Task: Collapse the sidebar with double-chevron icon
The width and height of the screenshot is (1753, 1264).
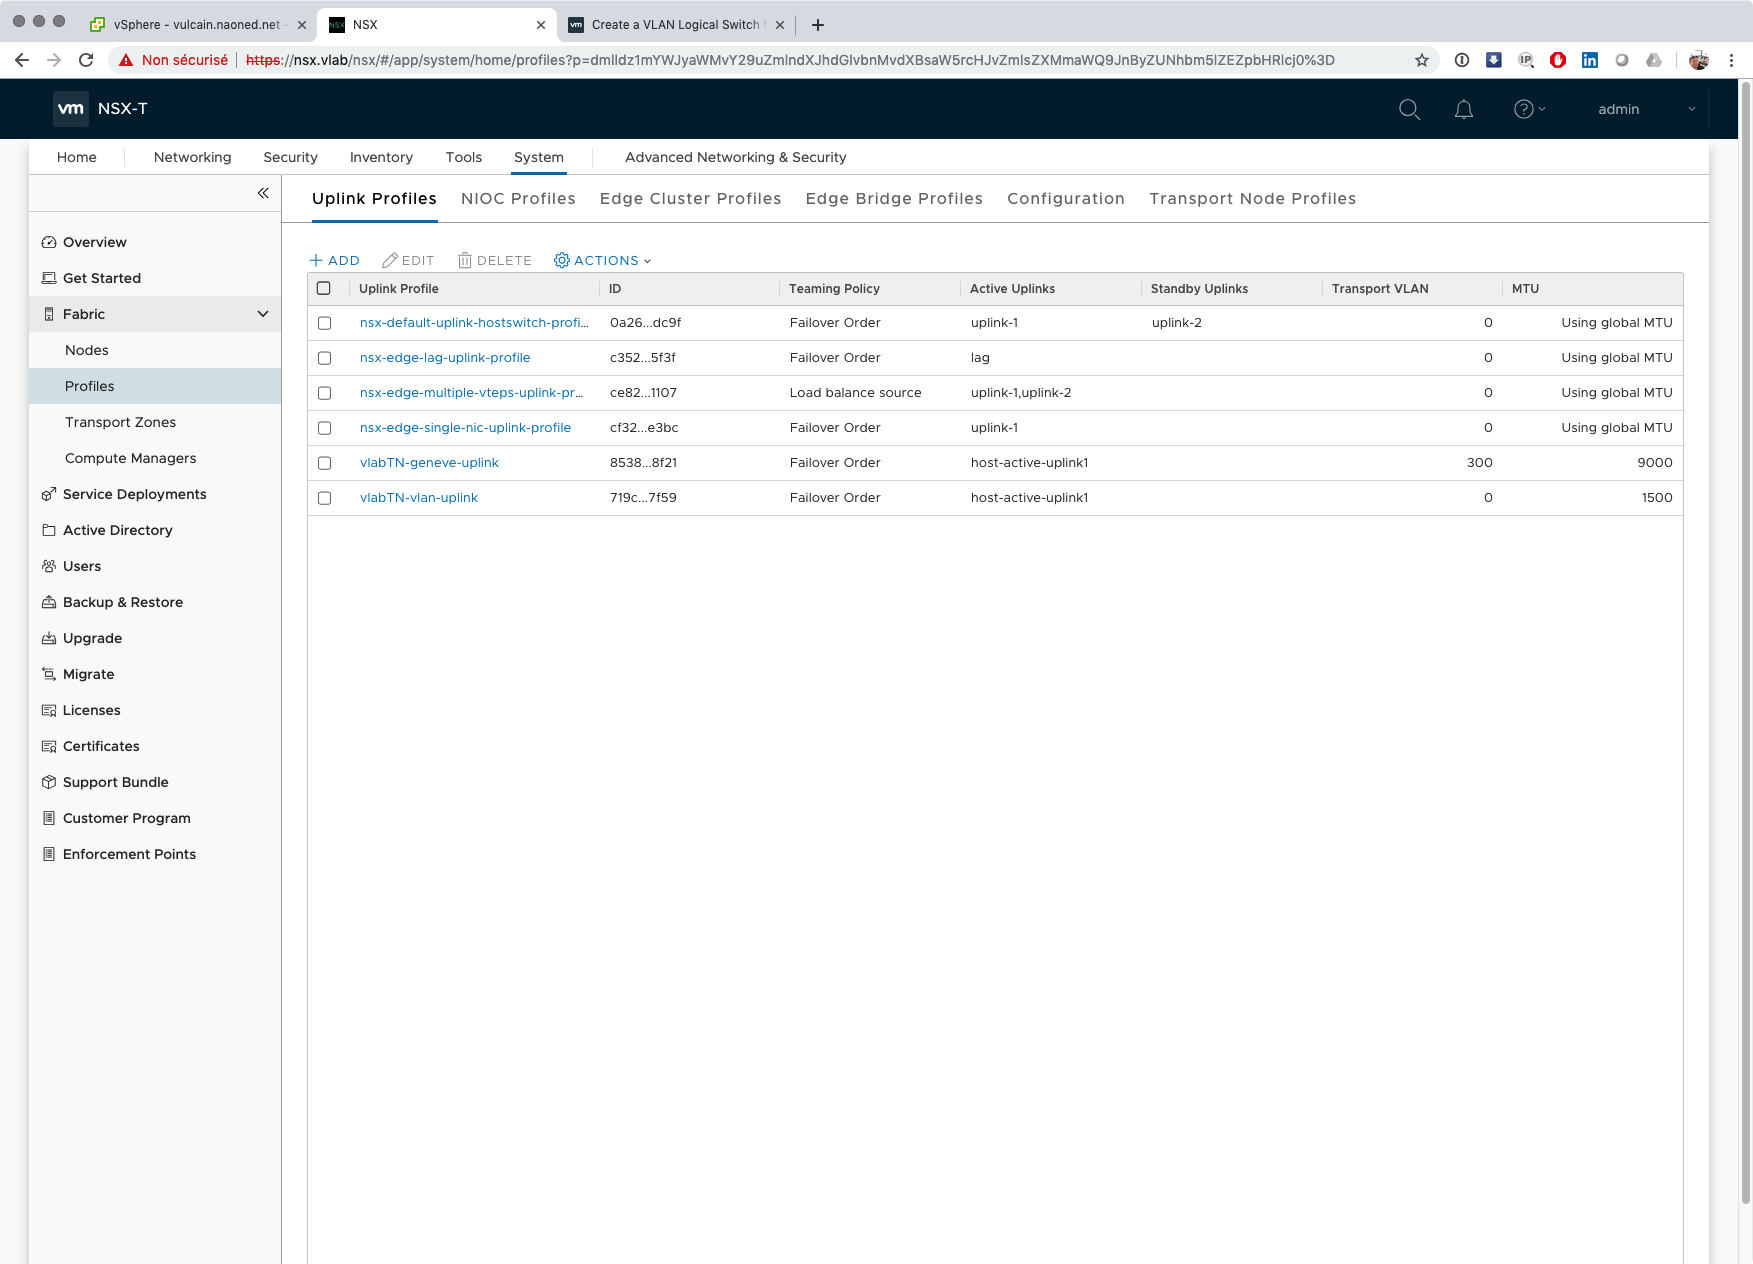Action: click(263, 193)
